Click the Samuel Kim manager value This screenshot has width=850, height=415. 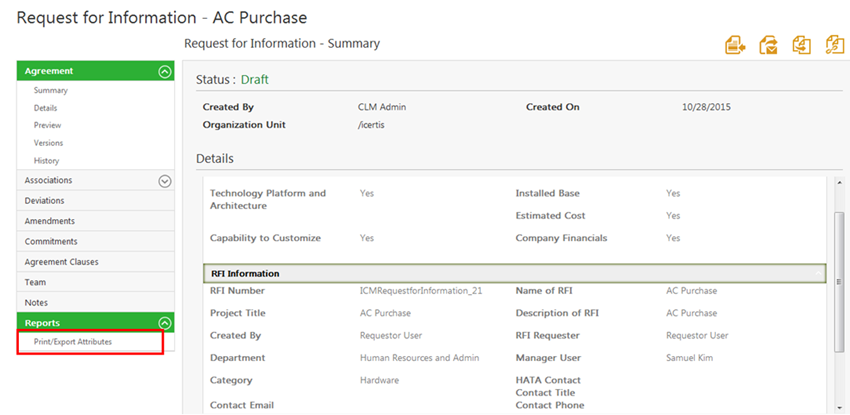(690, 358)
